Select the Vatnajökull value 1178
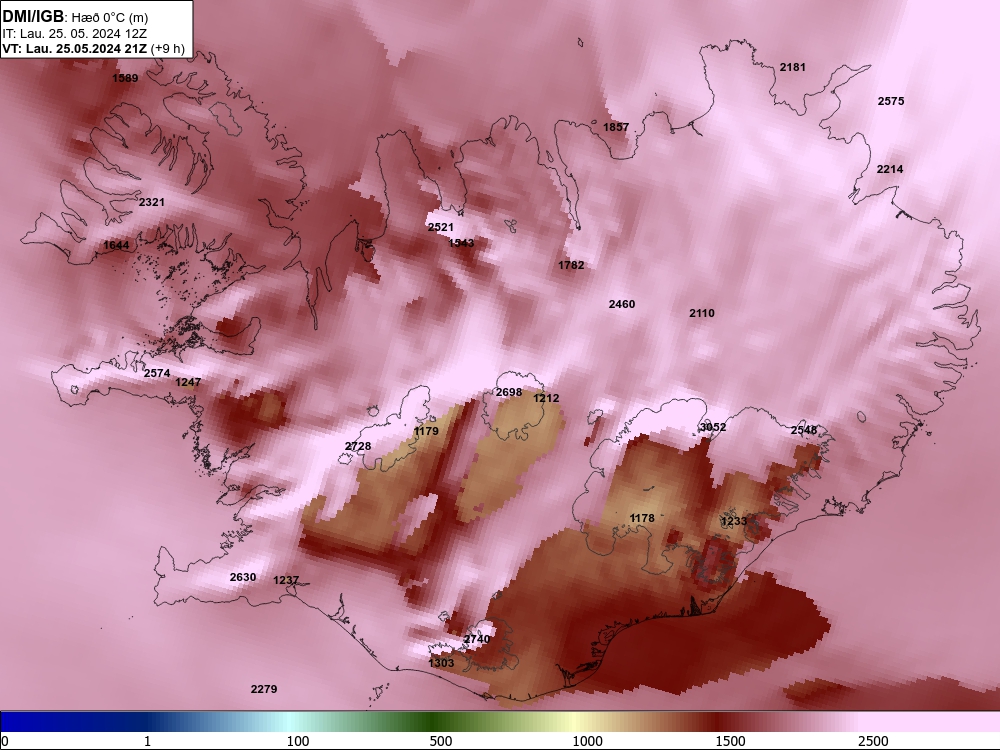Screen dimensions: 1000x750 click(x=642, y=518)
